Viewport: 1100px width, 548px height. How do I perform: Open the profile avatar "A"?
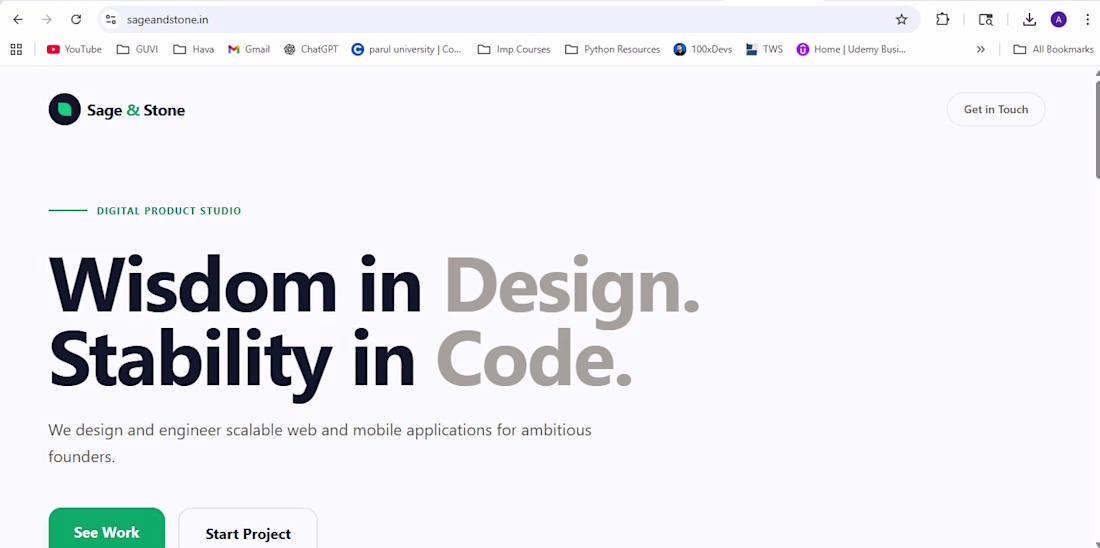coord(1059,20)
